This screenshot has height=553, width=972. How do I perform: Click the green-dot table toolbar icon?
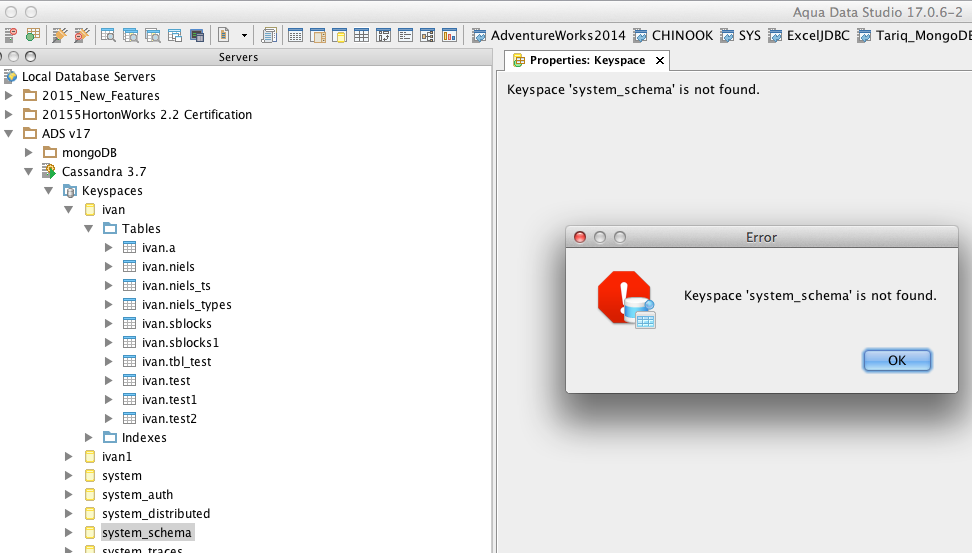pyautogui.click(x=33, y=35)
